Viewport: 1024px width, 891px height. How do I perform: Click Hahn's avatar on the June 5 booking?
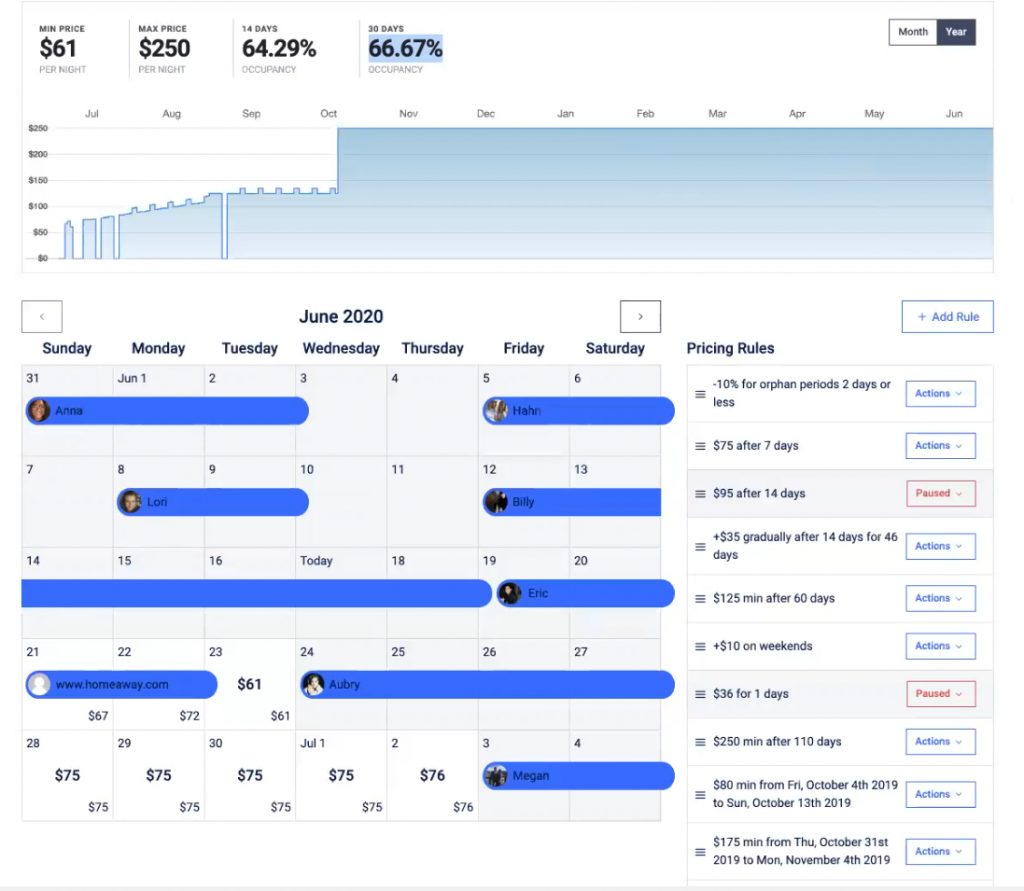497,410
